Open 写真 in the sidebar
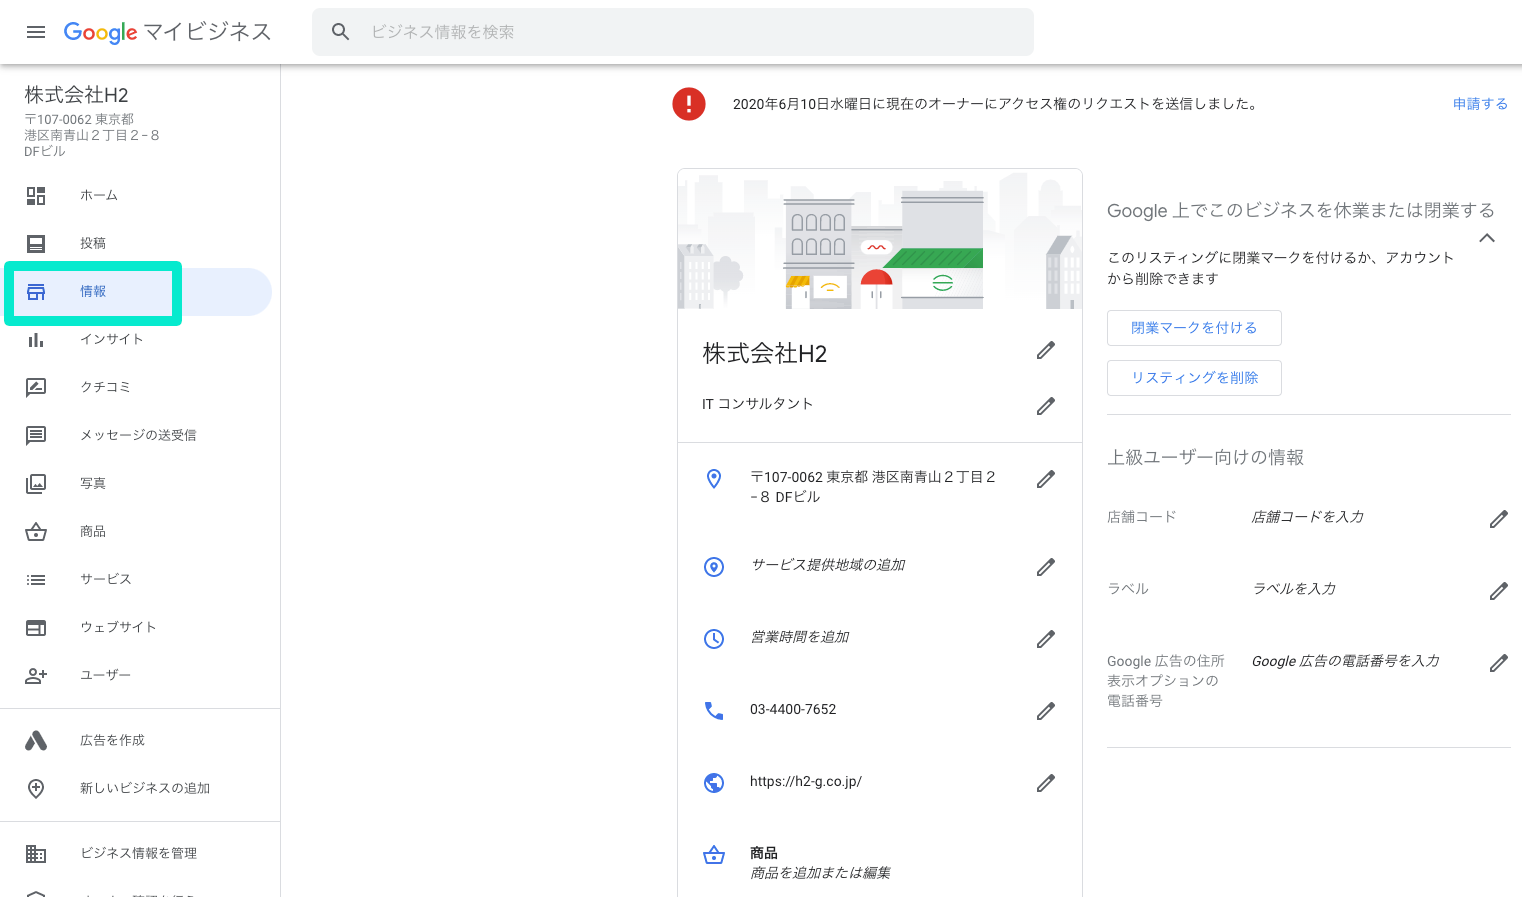Image resolution: width=1522 pixels, height=897 pixels. click(x=136, y=483)
